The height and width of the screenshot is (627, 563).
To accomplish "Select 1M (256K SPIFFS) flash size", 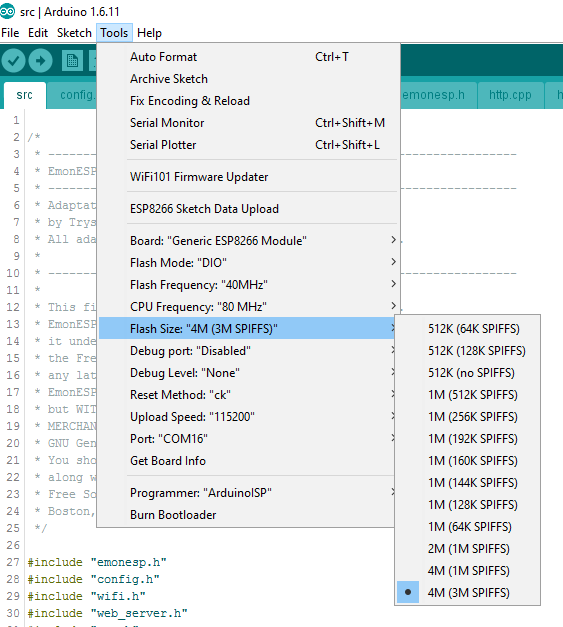I will tap(468, 417).
